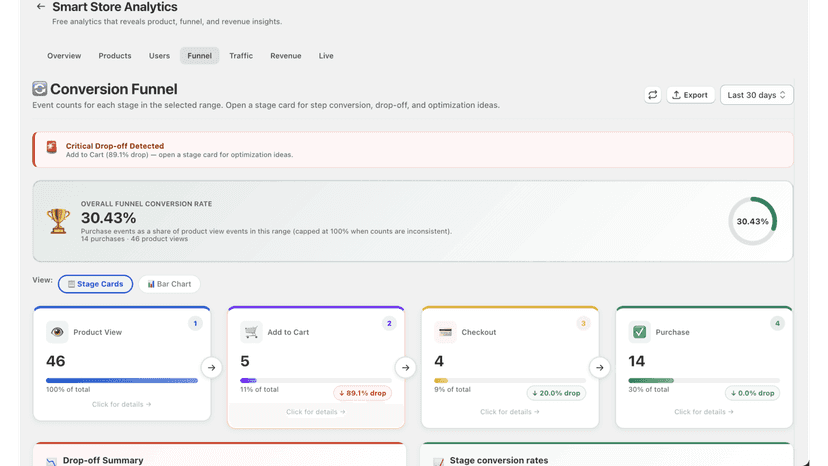This screenshot has width=828, height=466.
Task: Click the '9% of total' label
Action: tap(452, 389)
